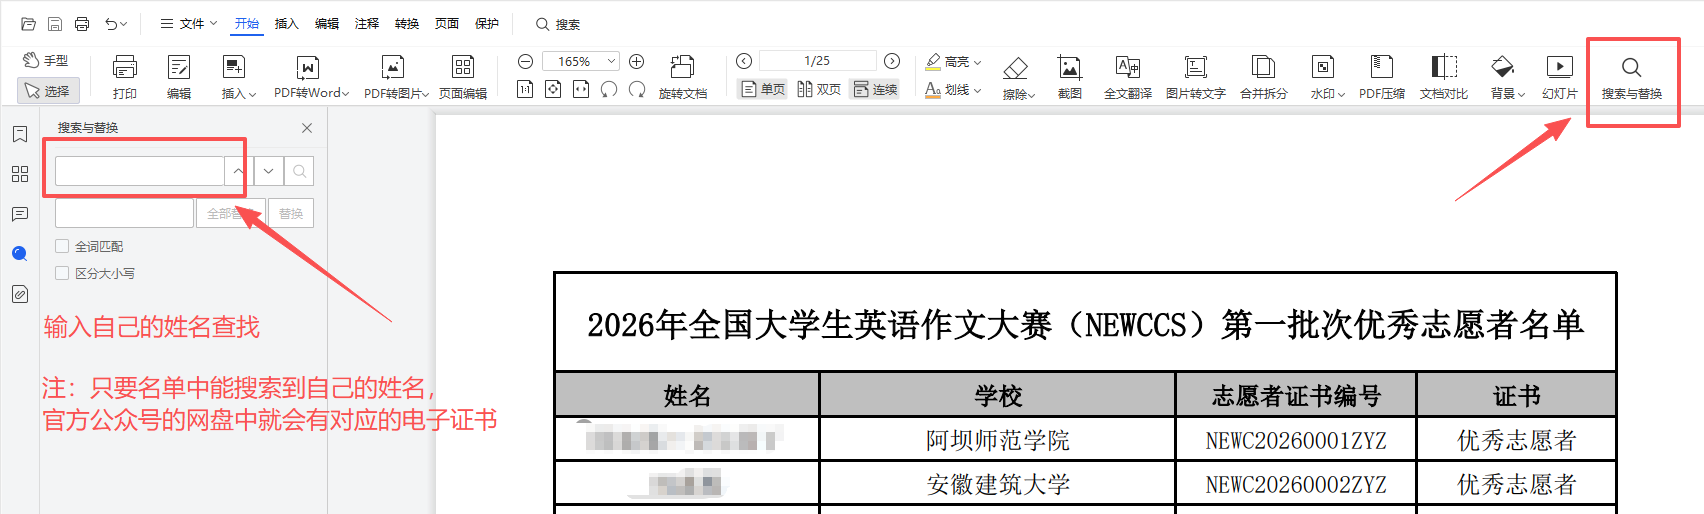Start the 幻灯片 slideshow mode
The height and width of the screenshot is (514, 1704).
click(1559, 77)
